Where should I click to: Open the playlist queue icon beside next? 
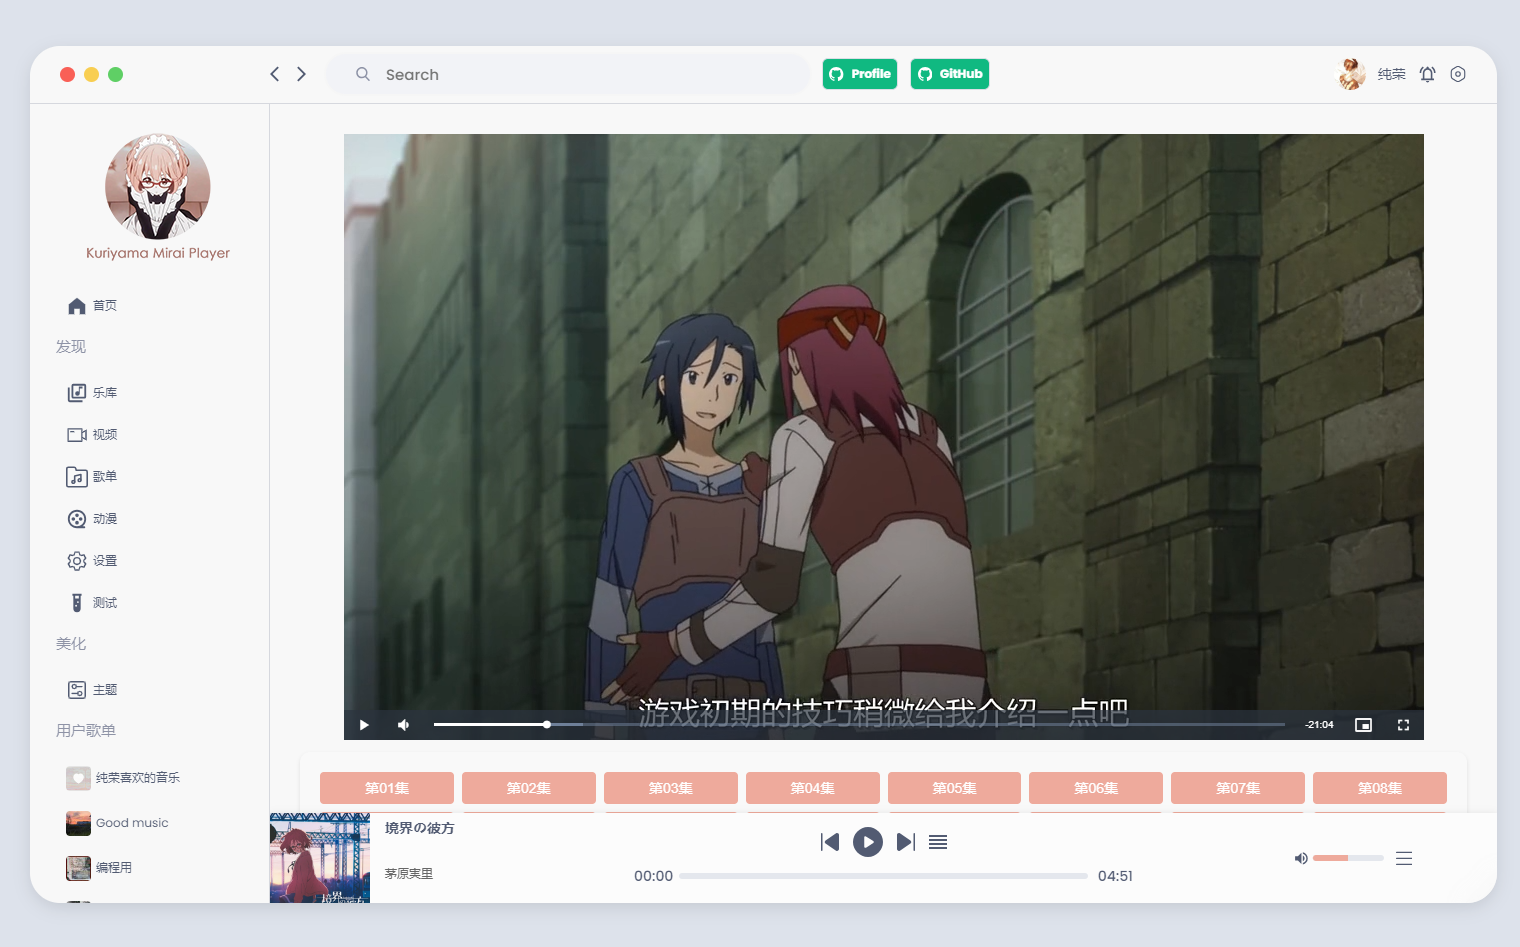pos(938,842)
